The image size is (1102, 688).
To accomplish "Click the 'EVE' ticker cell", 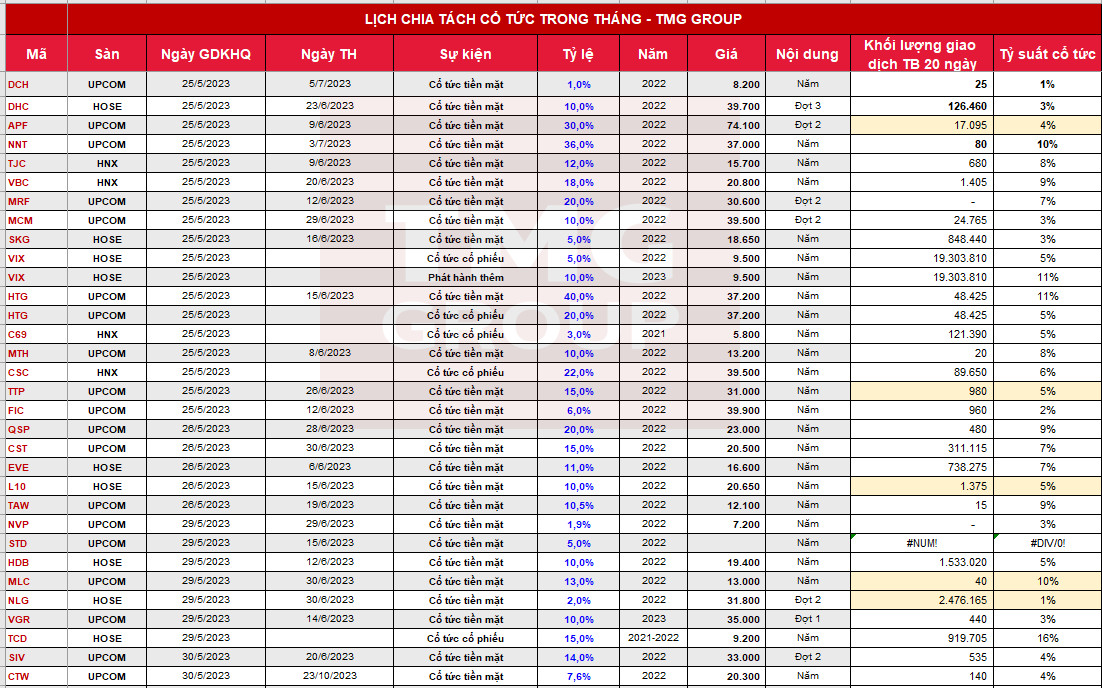I will [x=37, y=467].
